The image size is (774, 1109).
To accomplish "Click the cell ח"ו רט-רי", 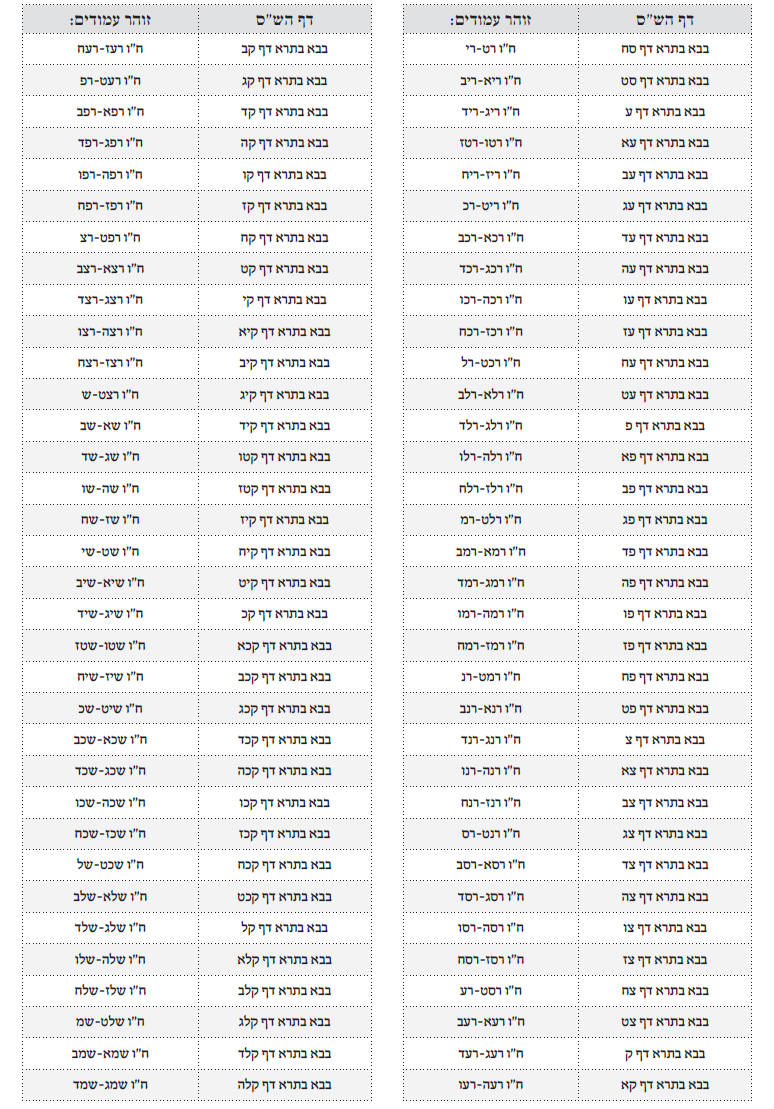I will (x=491, y=50).
